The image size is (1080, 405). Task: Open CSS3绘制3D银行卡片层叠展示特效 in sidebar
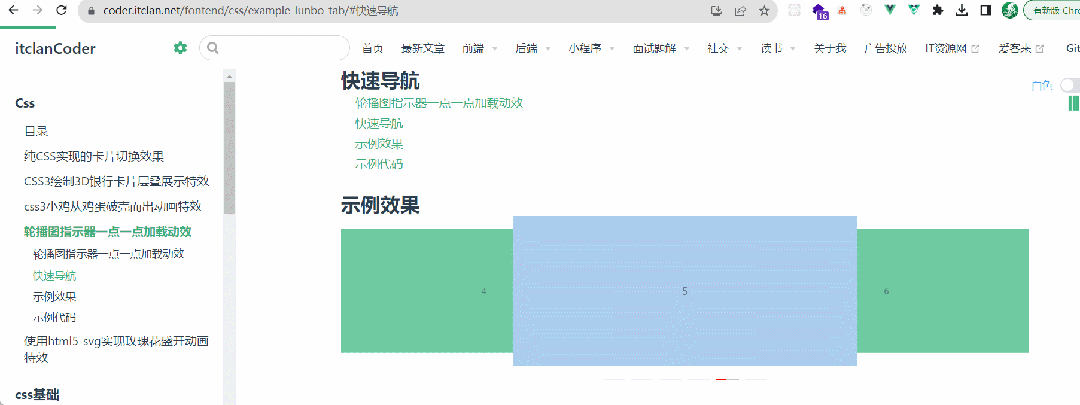116,181
